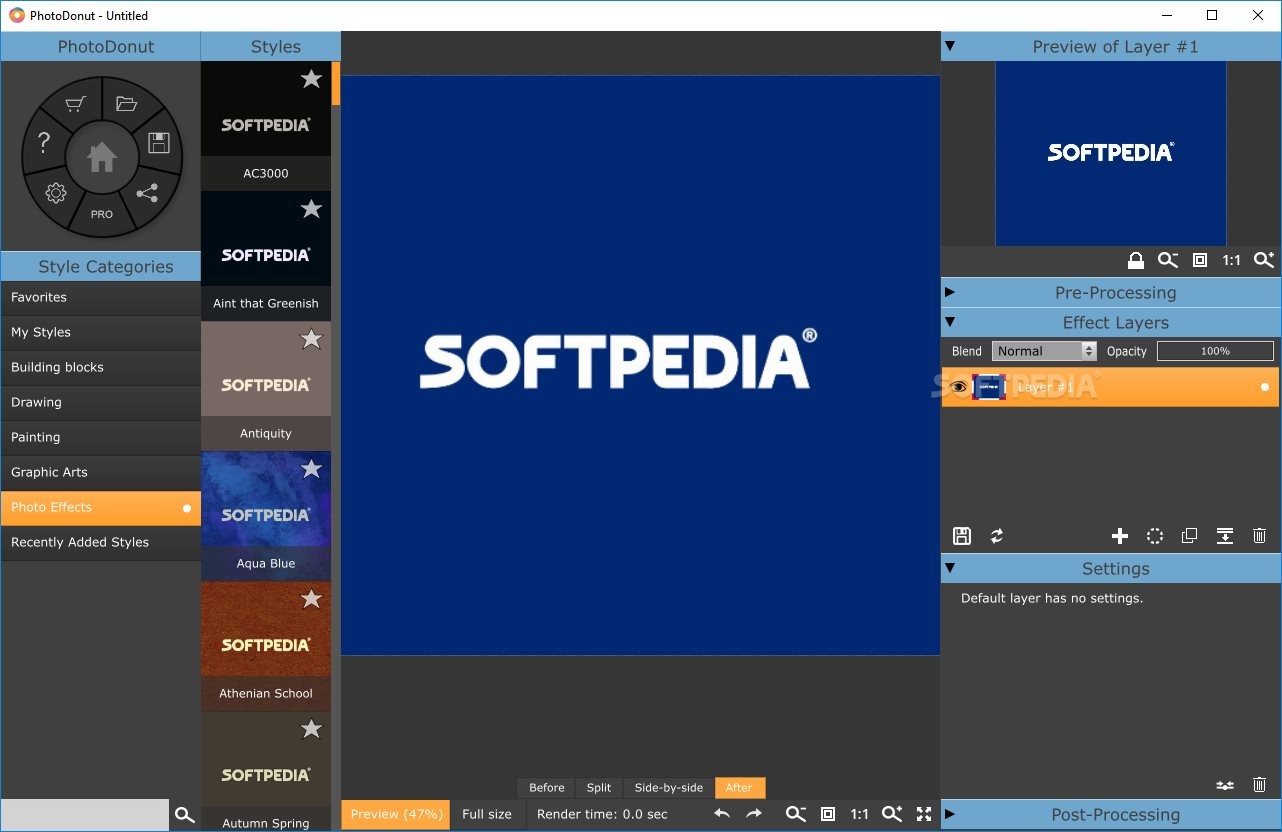1282x832 pixels.
Task: Click the styles search magnifier icon
Action: tap(184, 815)
